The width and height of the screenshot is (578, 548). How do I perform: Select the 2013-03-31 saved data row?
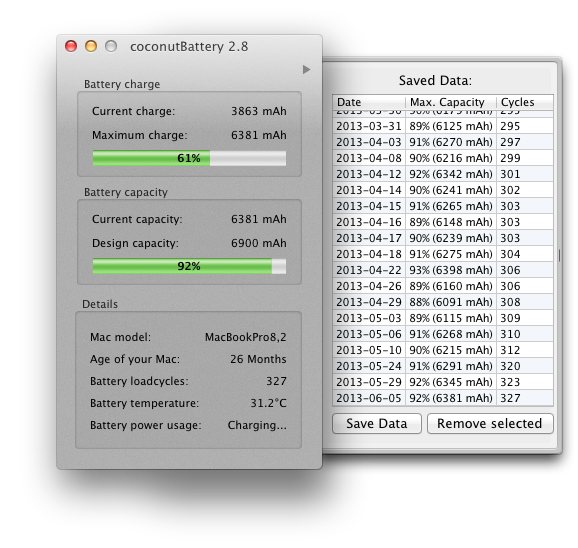tap(443, 126)
